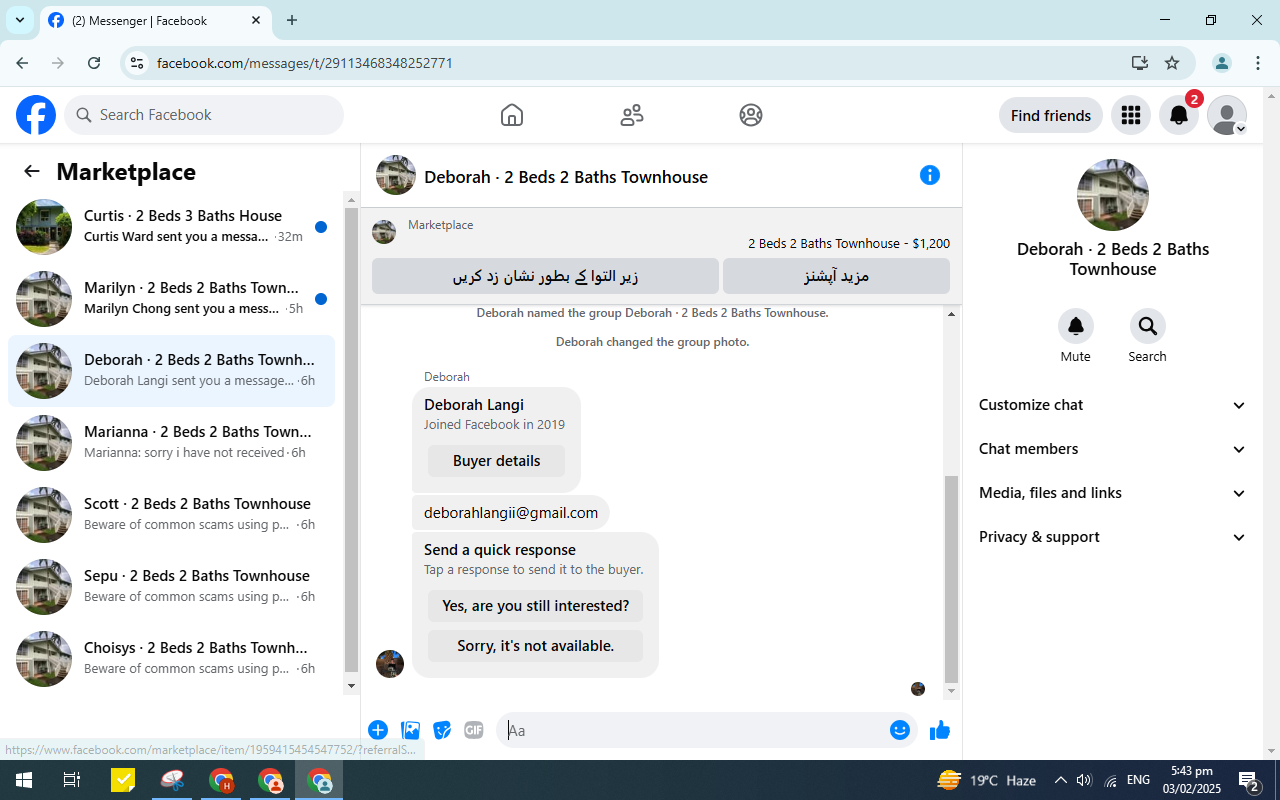1280x800 pixels.
Task: Open the install app icon in address bar
Action: 1140,63
